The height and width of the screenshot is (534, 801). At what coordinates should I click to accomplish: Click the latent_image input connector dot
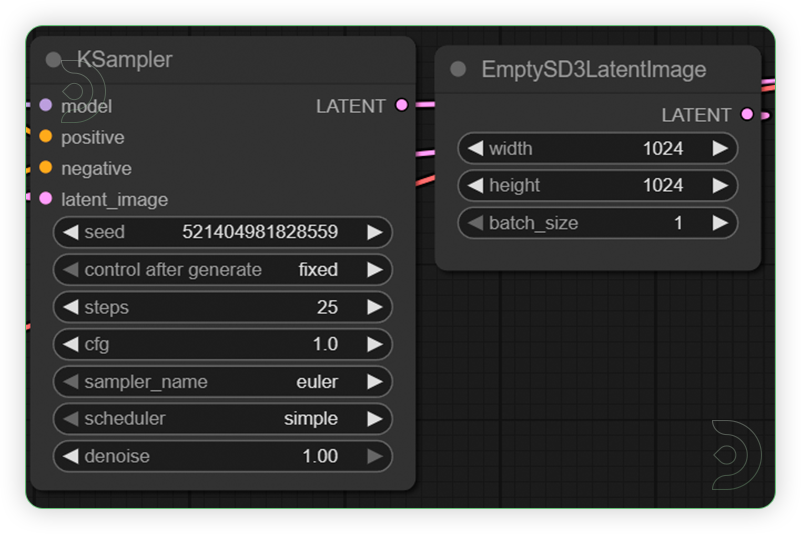[46, 198]
